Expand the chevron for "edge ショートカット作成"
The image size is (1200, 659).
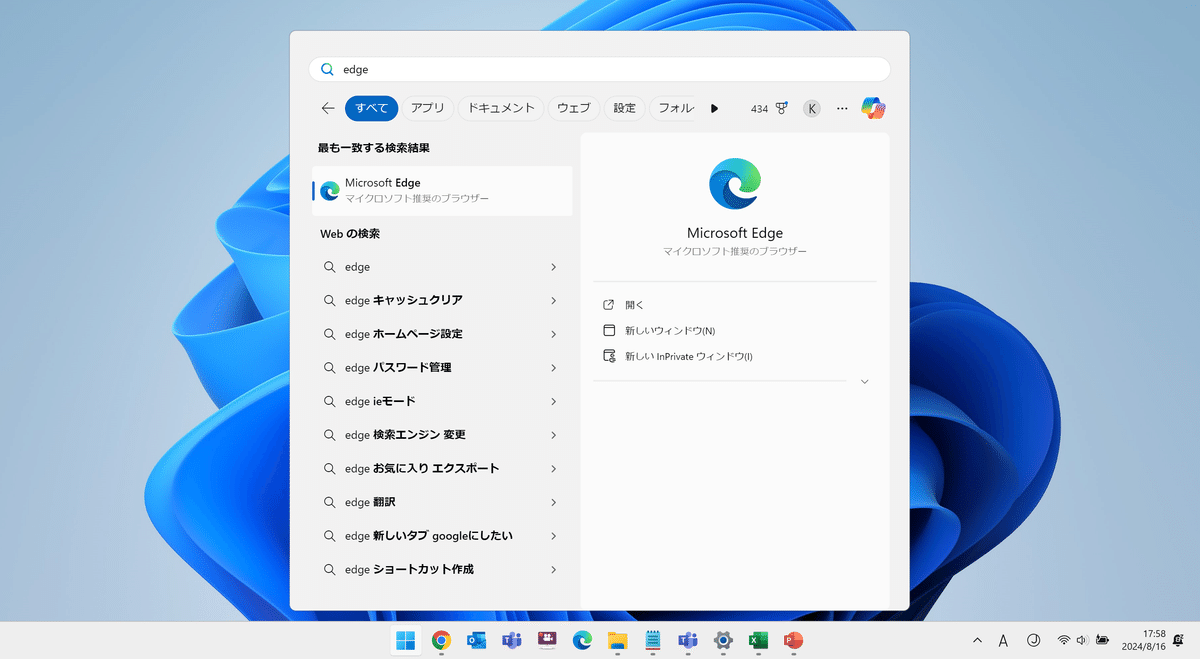[x=554, y=569]
